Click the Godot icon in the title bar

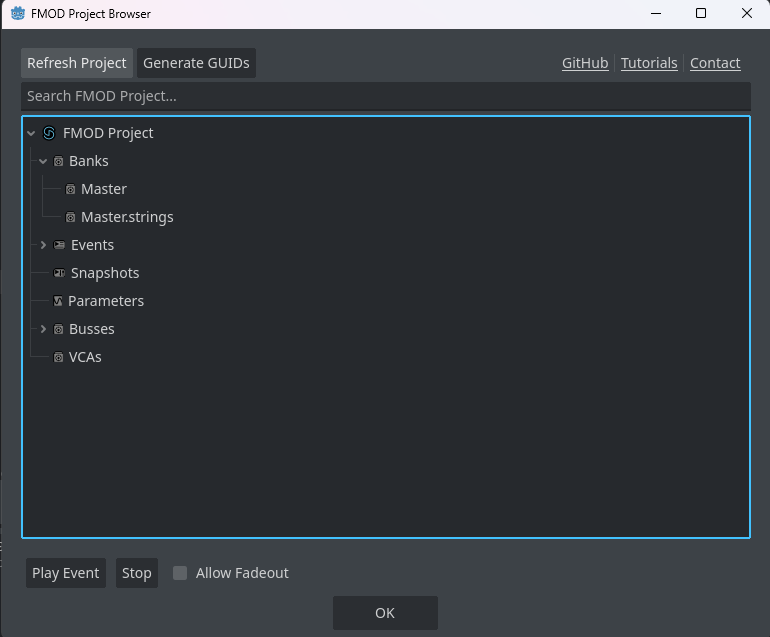click(18, 13)
